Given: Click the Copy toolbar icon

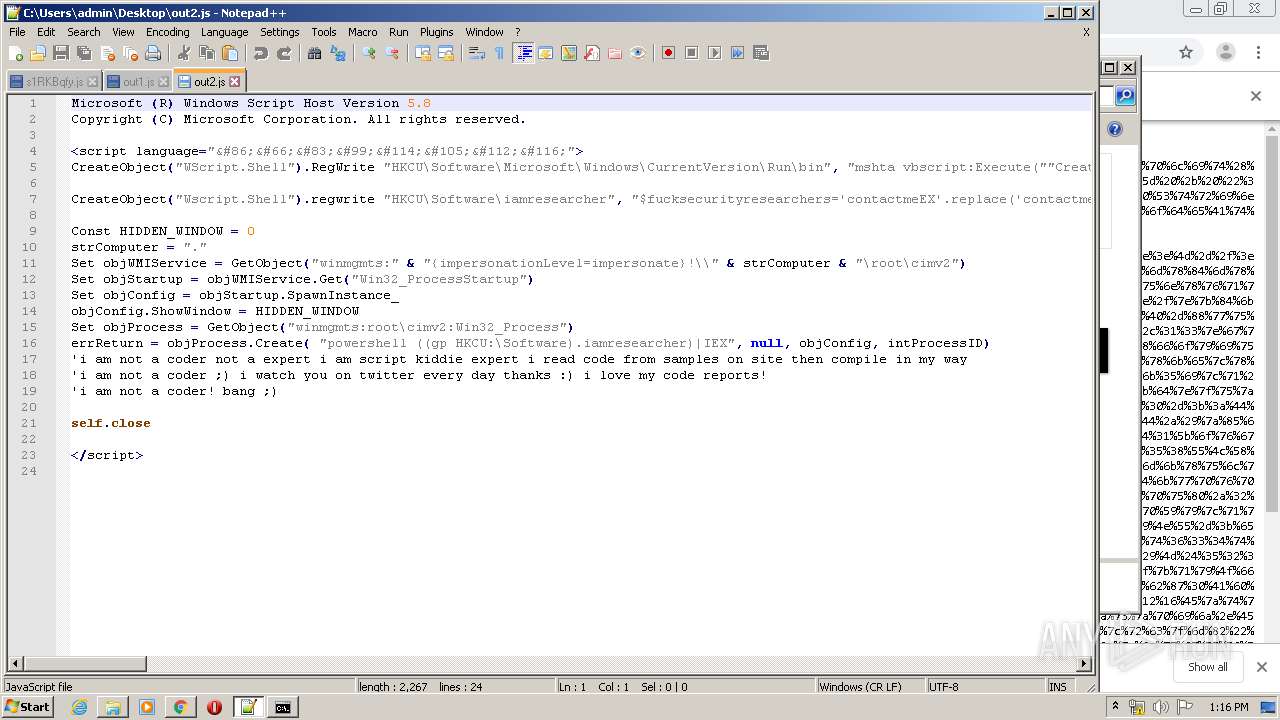Looking at the screenshot, I should point(206,53).
